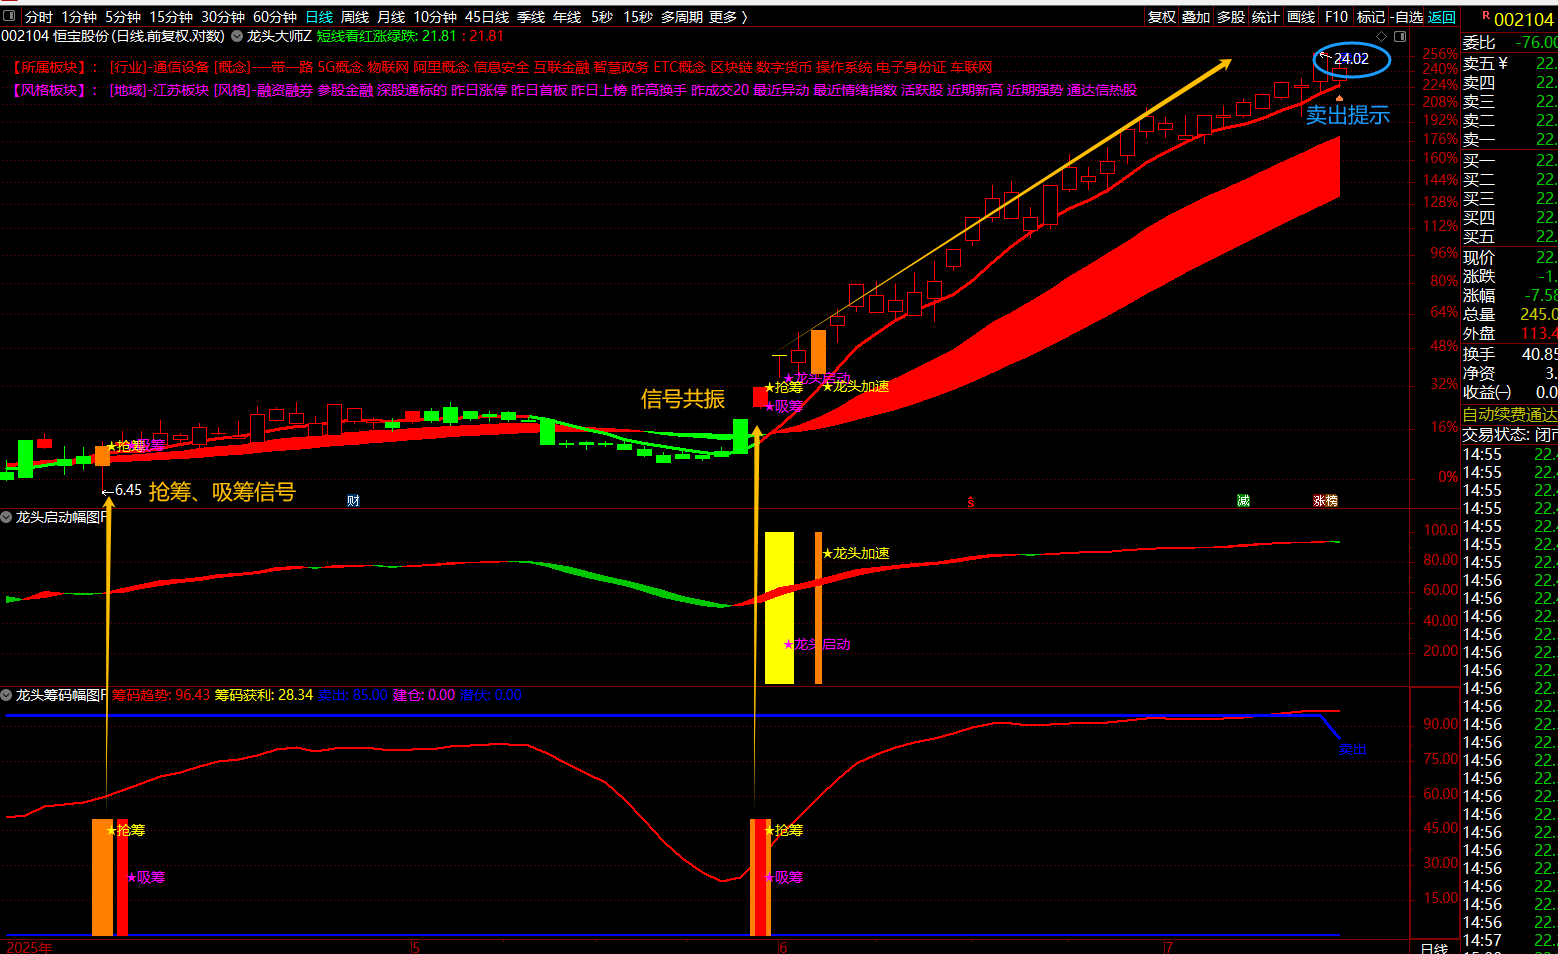Expand the 龙头启动幅图 indicator menu arrow
Viewport: 1558px width, 954px height.
6,517
